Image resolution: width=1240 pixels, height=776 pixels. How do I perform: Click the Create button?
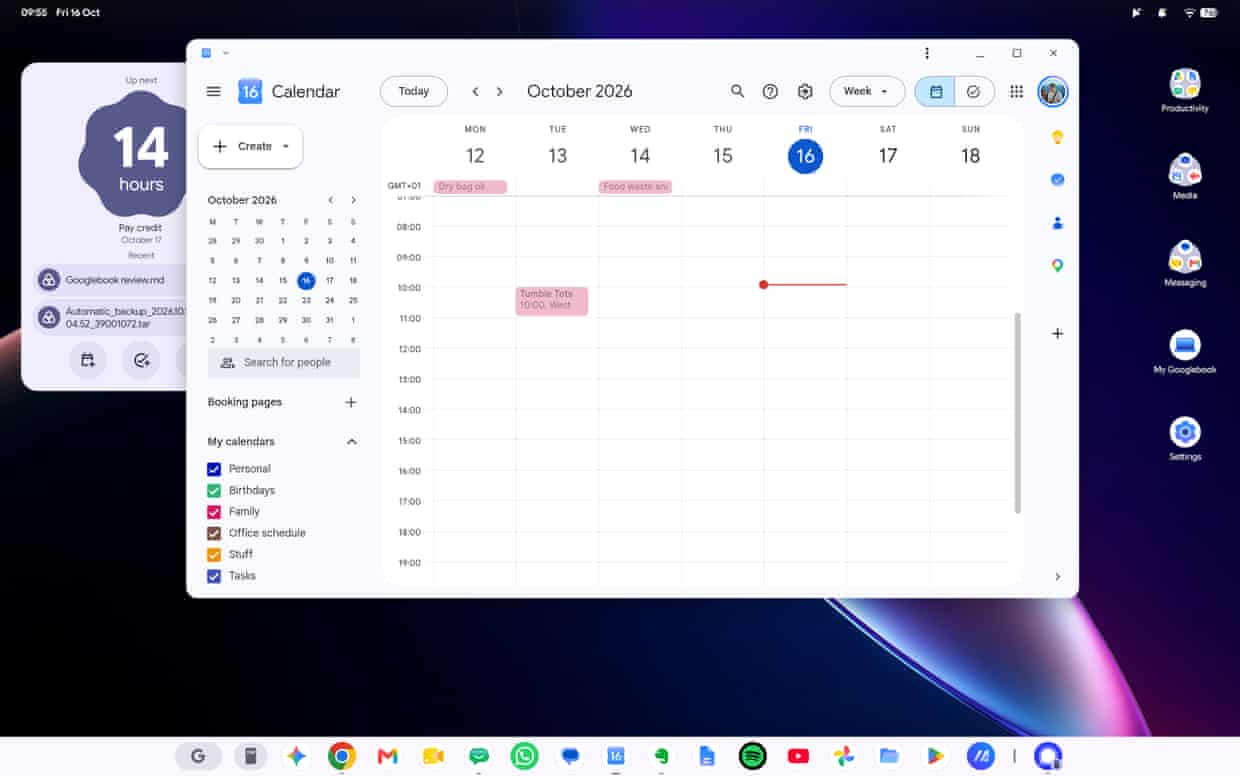(250, 147)
